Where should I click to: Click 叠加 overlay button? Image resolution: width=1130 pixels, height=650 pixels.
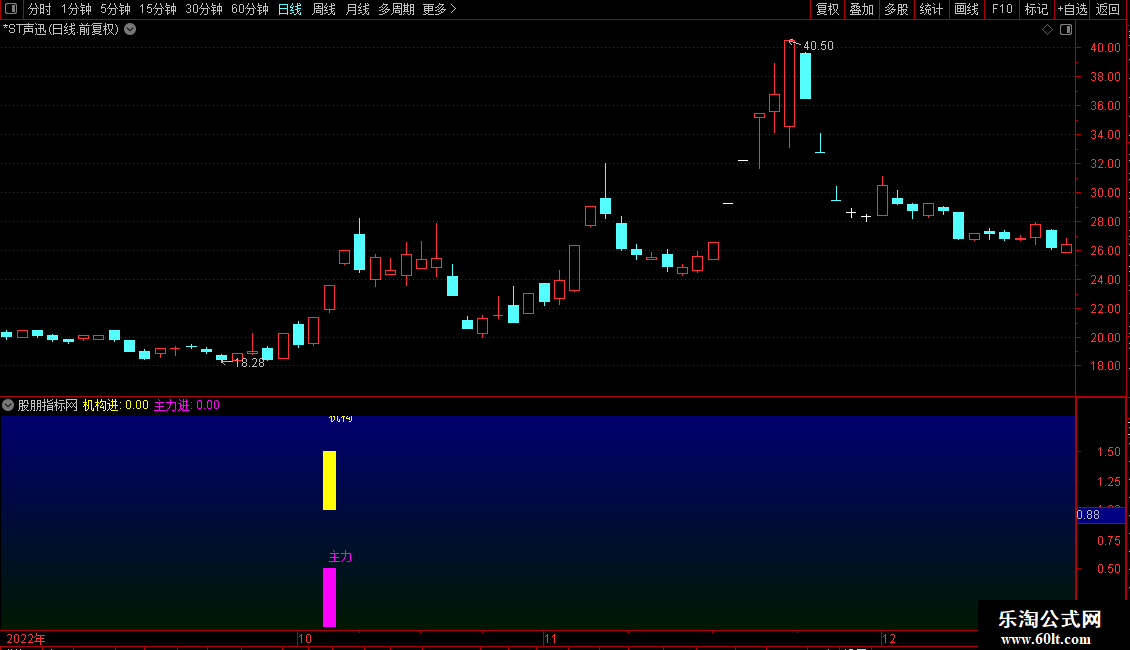tap(861, 9)
